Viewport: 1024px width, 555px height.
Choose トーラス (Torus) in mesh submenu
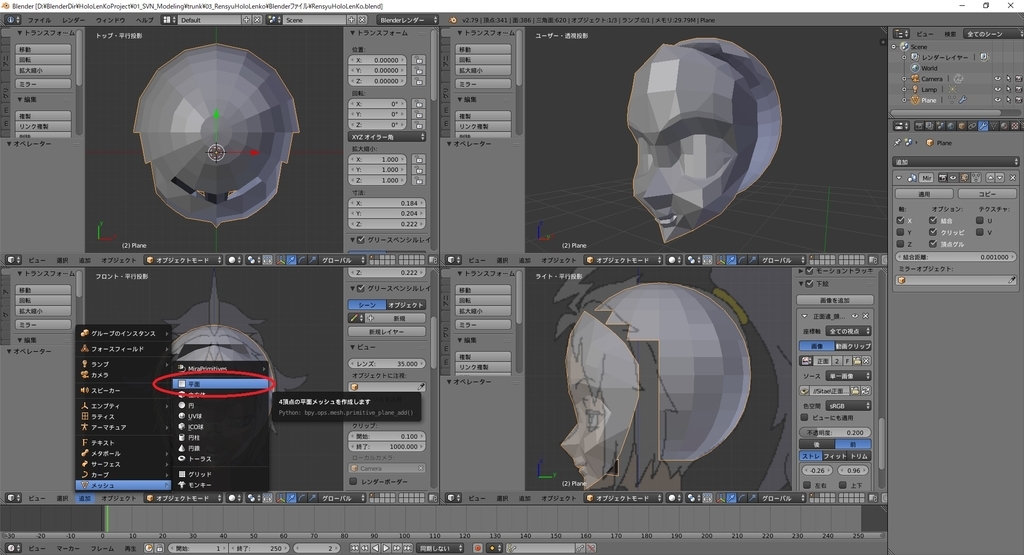[x=221, y=458]
